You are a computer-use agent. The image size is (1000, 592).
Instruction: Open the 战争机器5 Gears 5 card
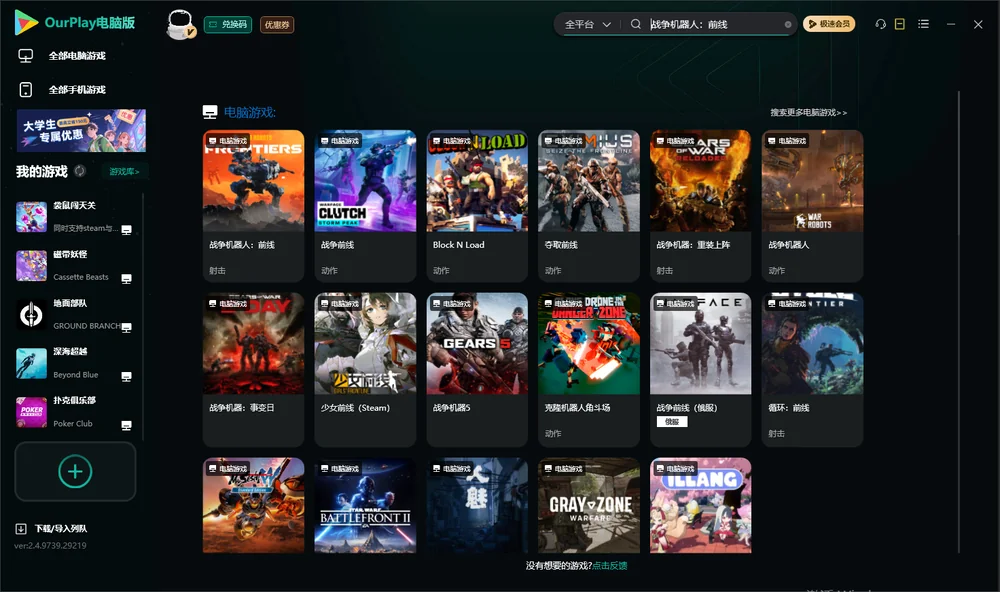[x=477, y=369]
